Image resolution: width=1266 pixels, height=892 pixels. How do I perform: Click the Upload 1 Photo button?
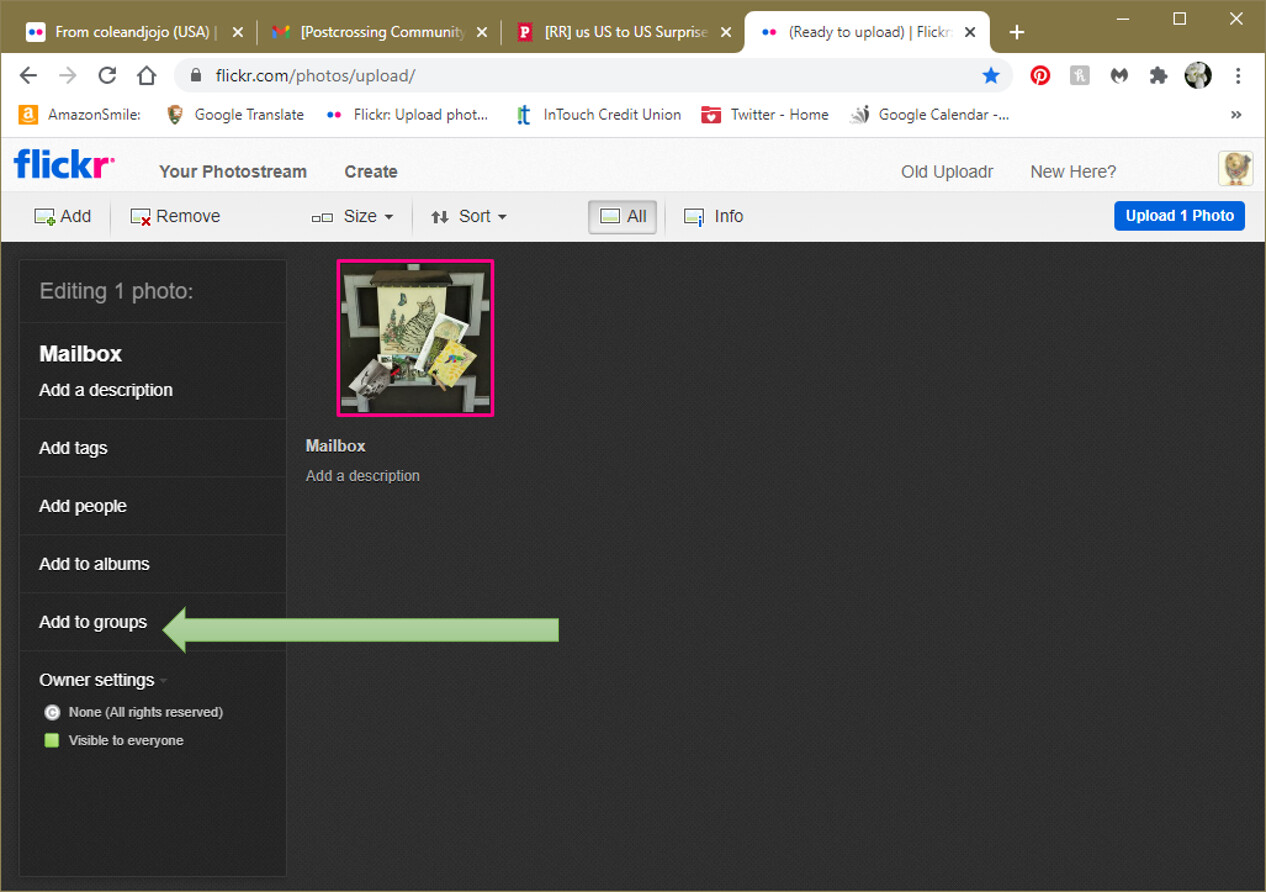[1179, 216]
